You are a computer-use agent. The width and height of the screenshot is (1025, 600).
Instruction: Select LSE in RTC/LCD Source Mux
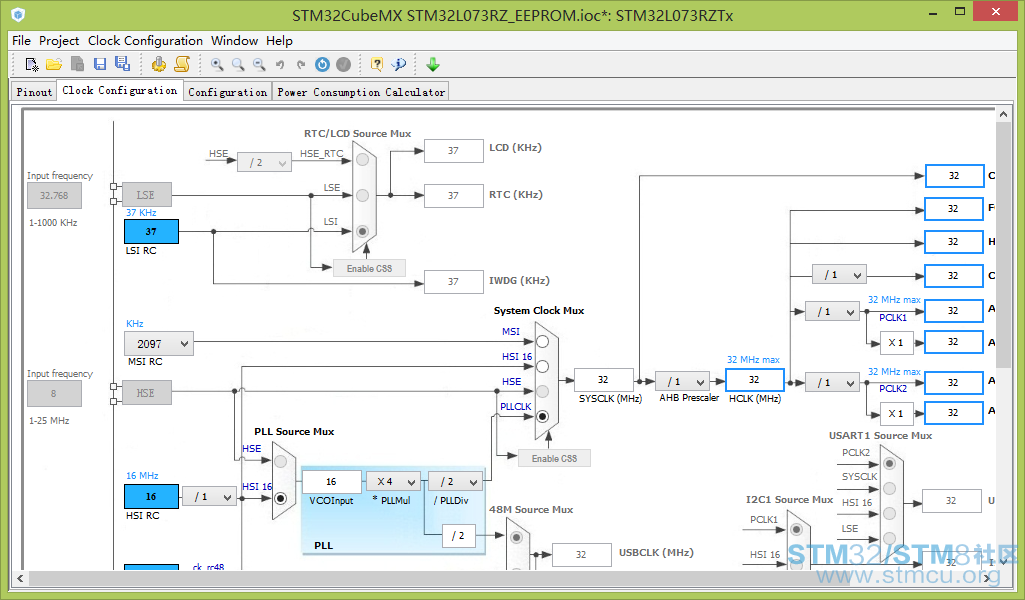pos(363,195)
